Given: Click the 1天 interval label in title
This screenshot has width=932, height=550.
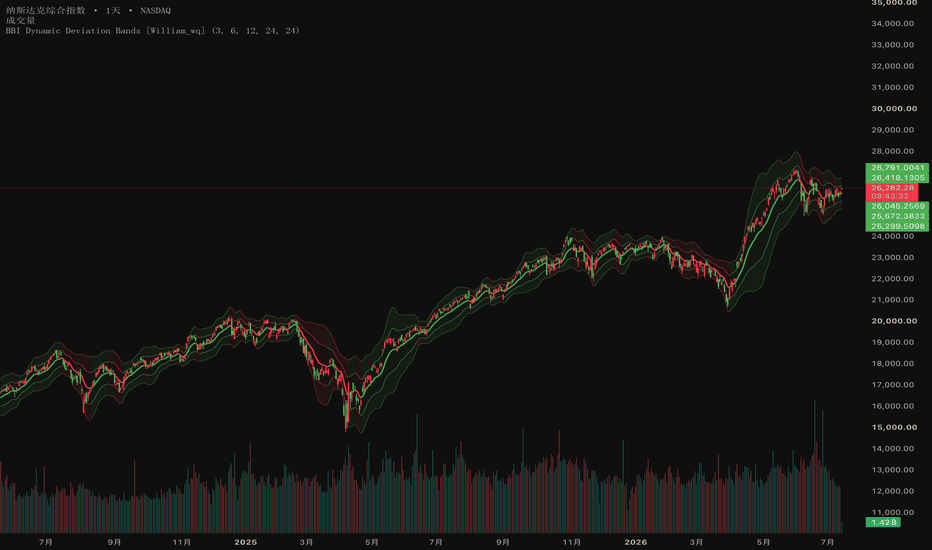Looking at the screenshot, I should [113, 11].
